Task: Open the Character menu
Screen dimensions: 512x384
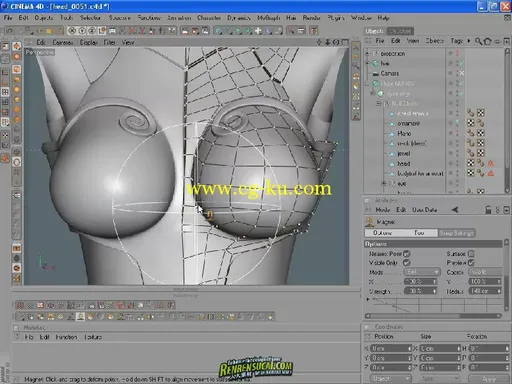Action: tap(209, 18)
